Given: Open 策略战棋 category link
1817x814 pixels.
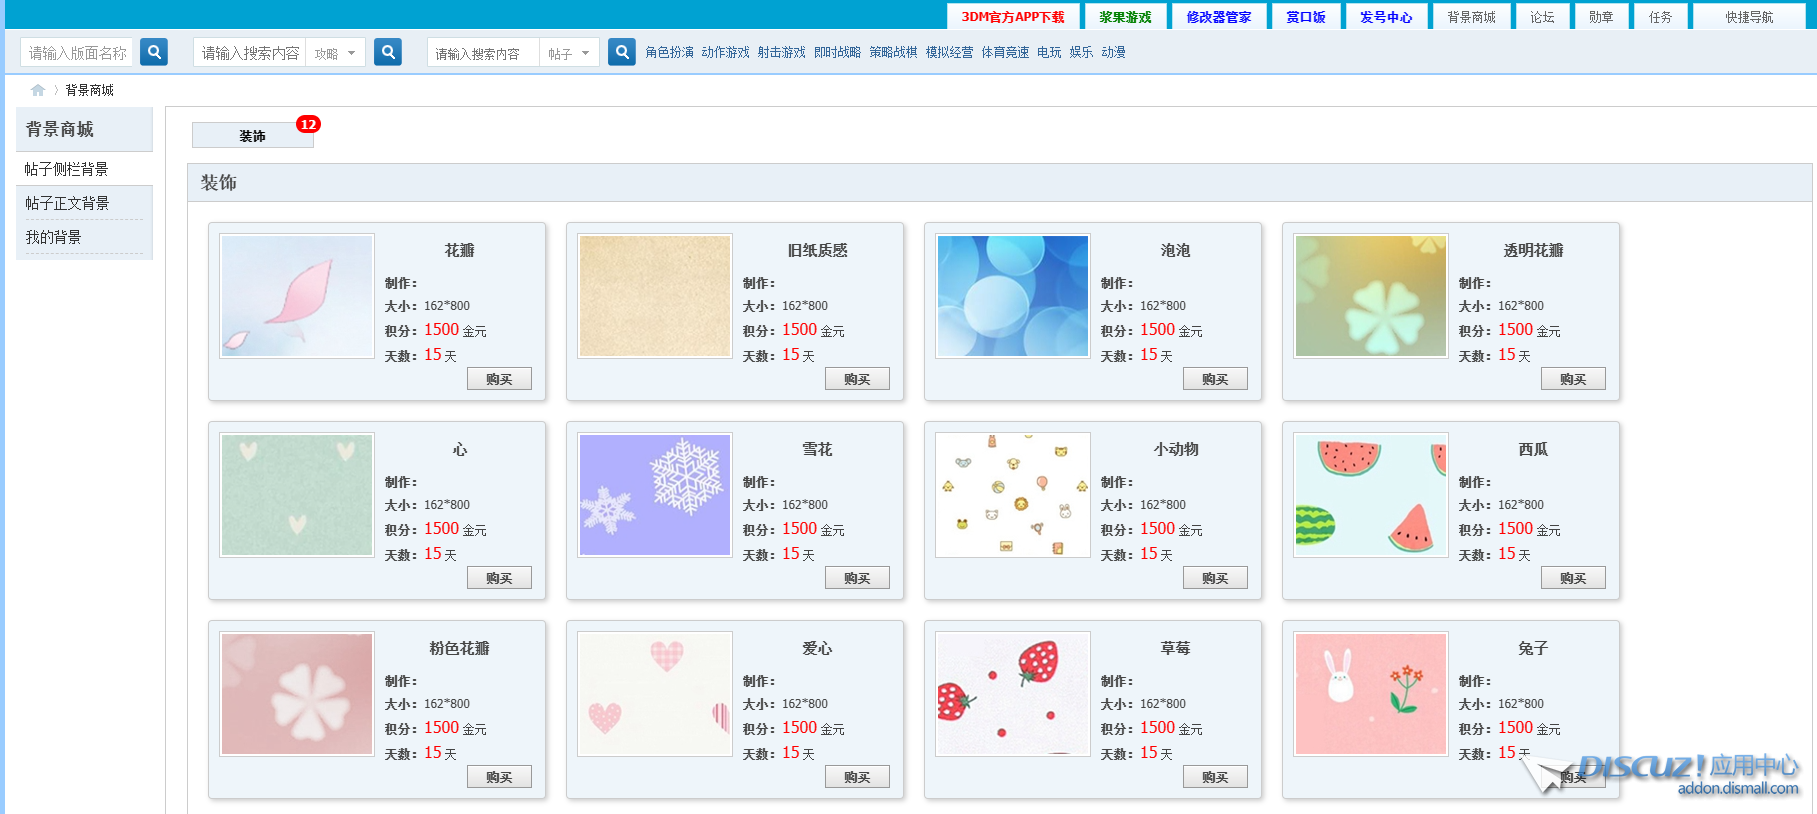Looking at the screenshot, I should pos(893,52).
